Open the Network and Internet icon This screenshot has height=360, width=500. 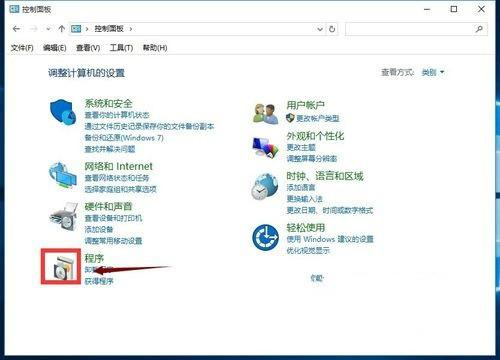click(x=62, y=175)
